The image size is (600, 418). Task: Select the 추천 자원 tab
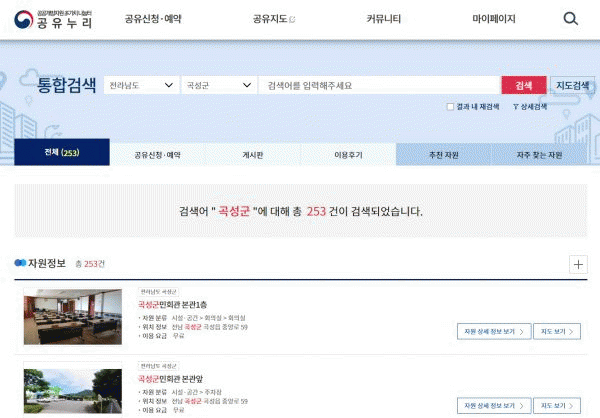[x=444, y=154]
